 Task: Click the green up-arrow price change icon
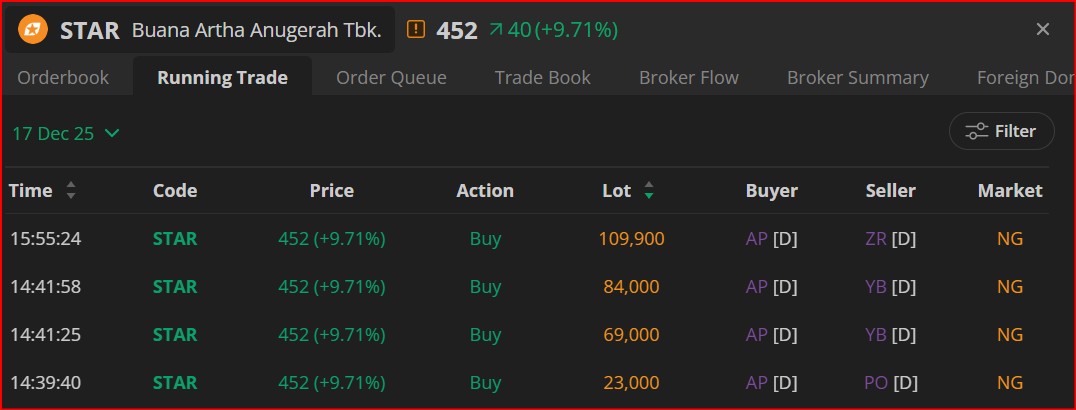(x=496, y=30)
